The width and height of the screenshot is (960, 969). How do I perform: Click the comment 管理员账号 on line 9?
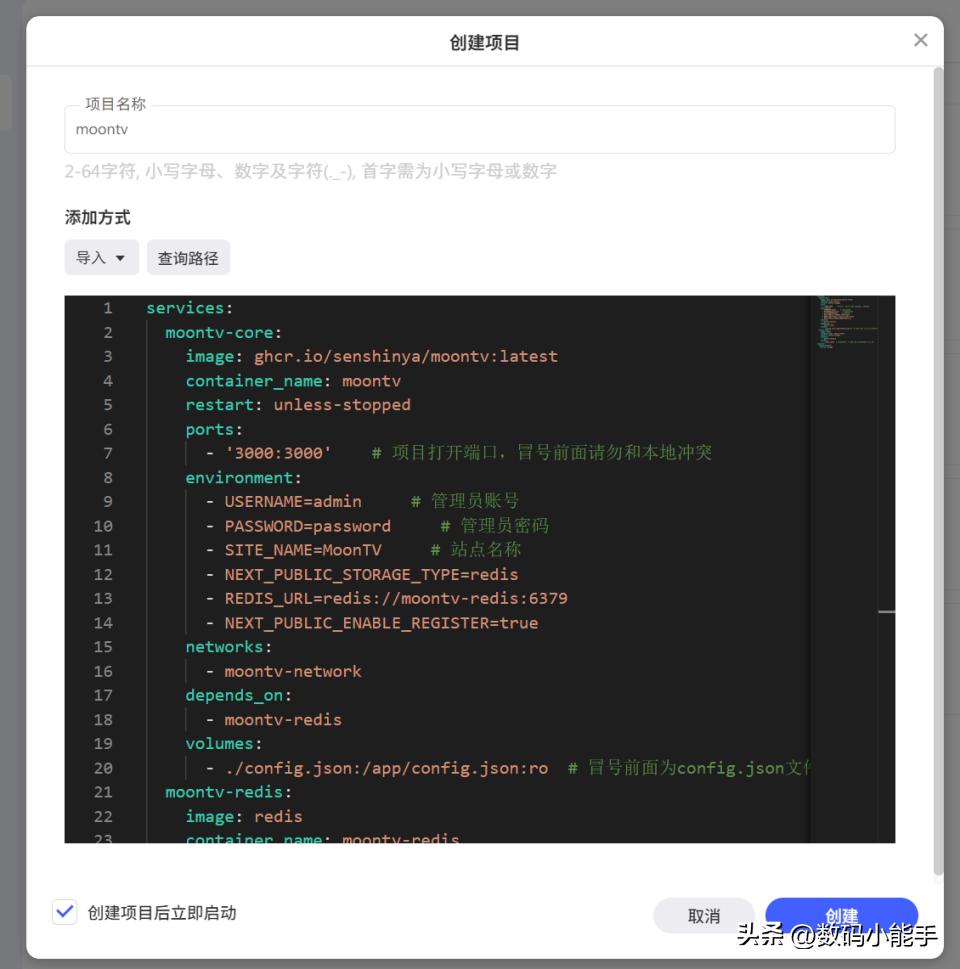pyautogui.click(x=475, y=501)
